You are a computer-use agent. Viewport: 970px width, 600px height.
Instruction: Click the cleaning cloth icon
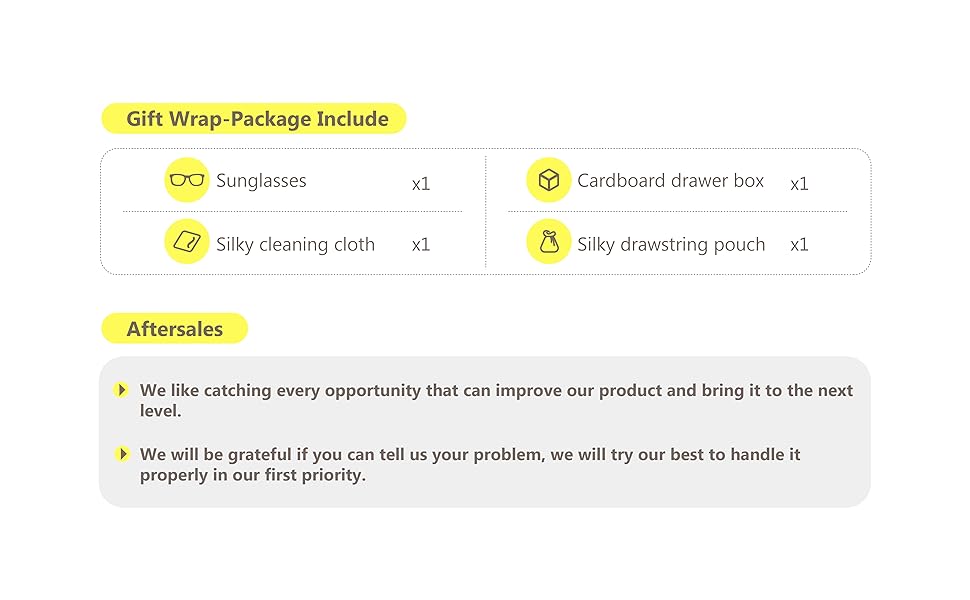coord(187,242)
